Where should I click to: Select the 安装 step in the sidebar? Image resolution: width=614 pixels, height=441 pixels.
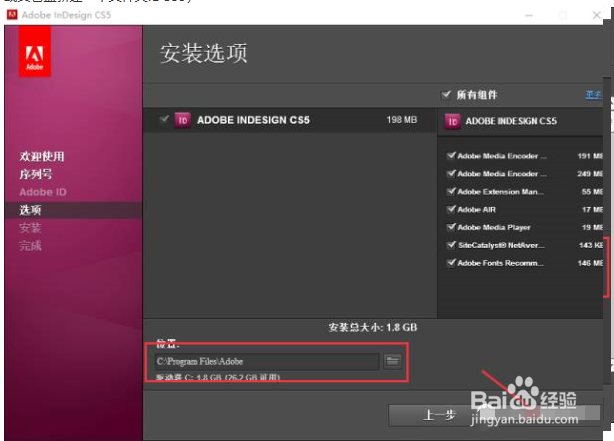click(x=30, y=228)
